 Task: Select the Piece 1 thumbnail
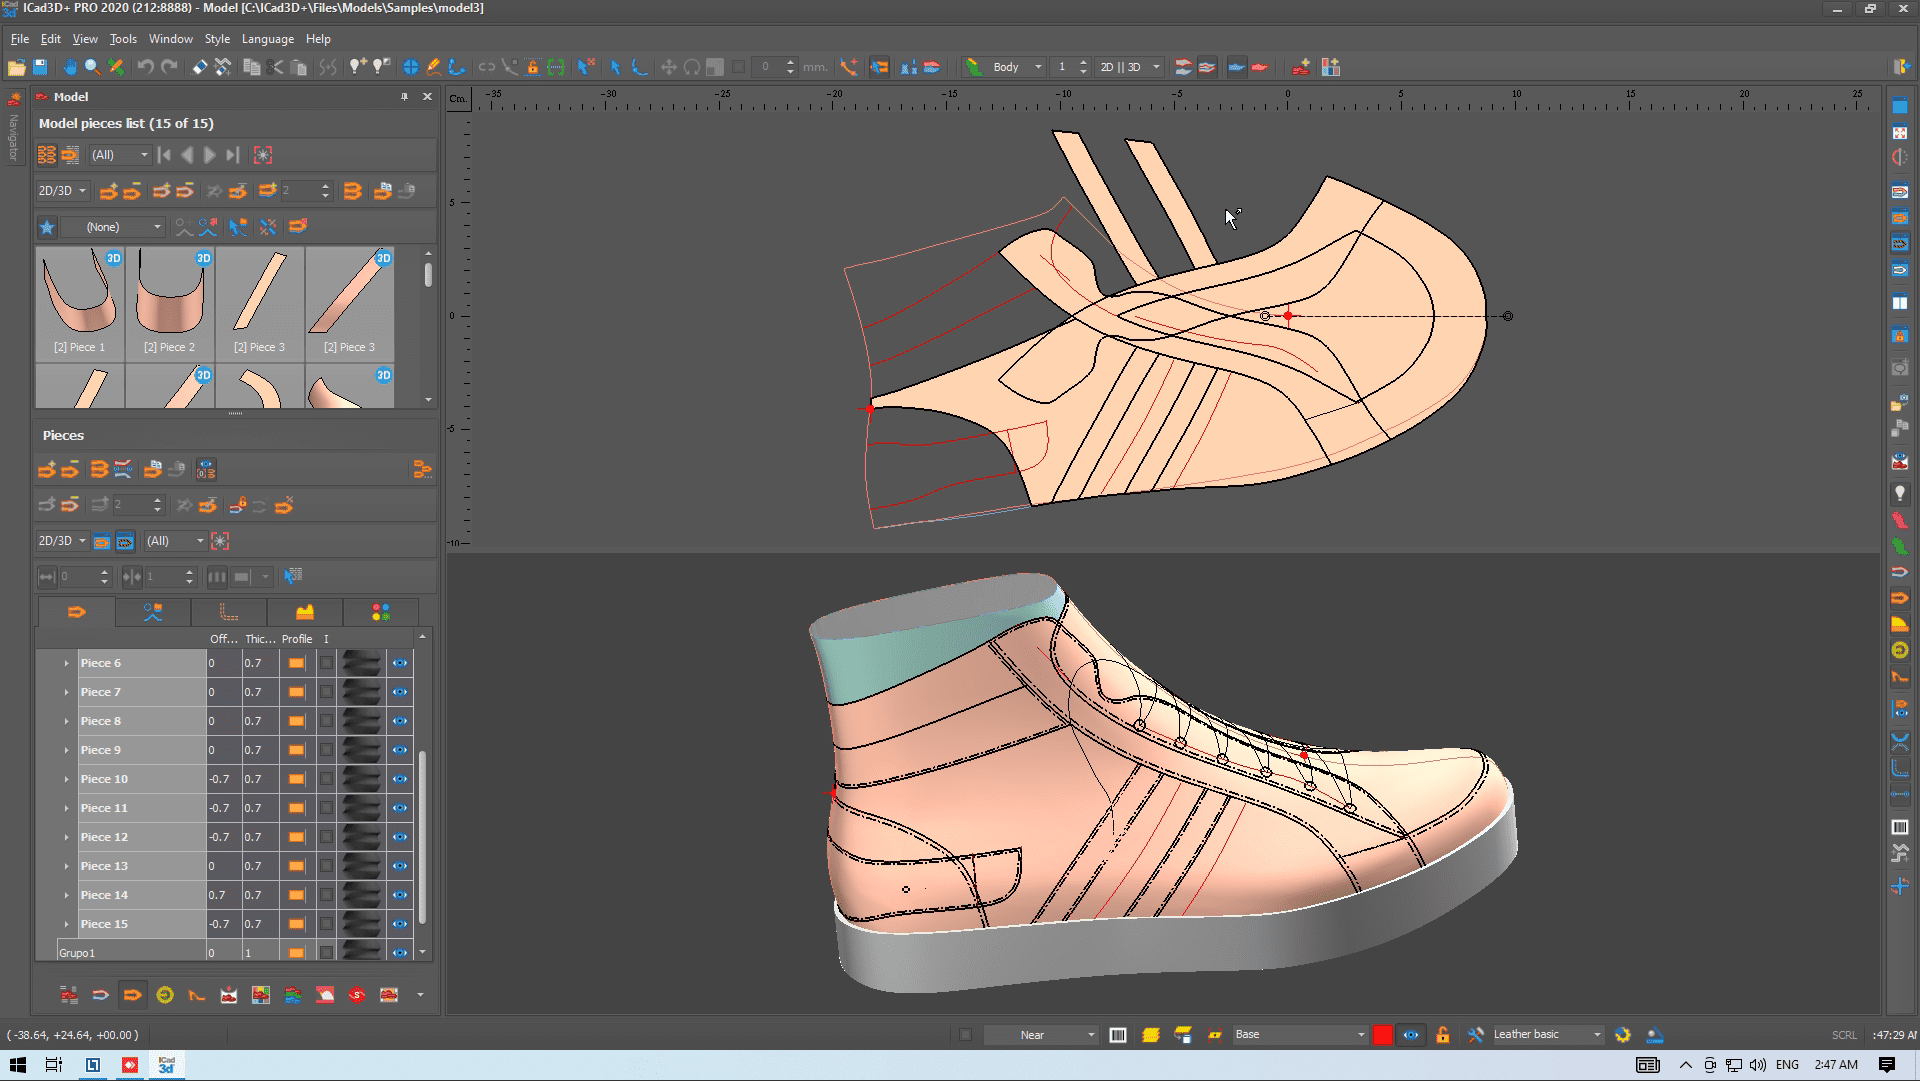pos(80,304)
